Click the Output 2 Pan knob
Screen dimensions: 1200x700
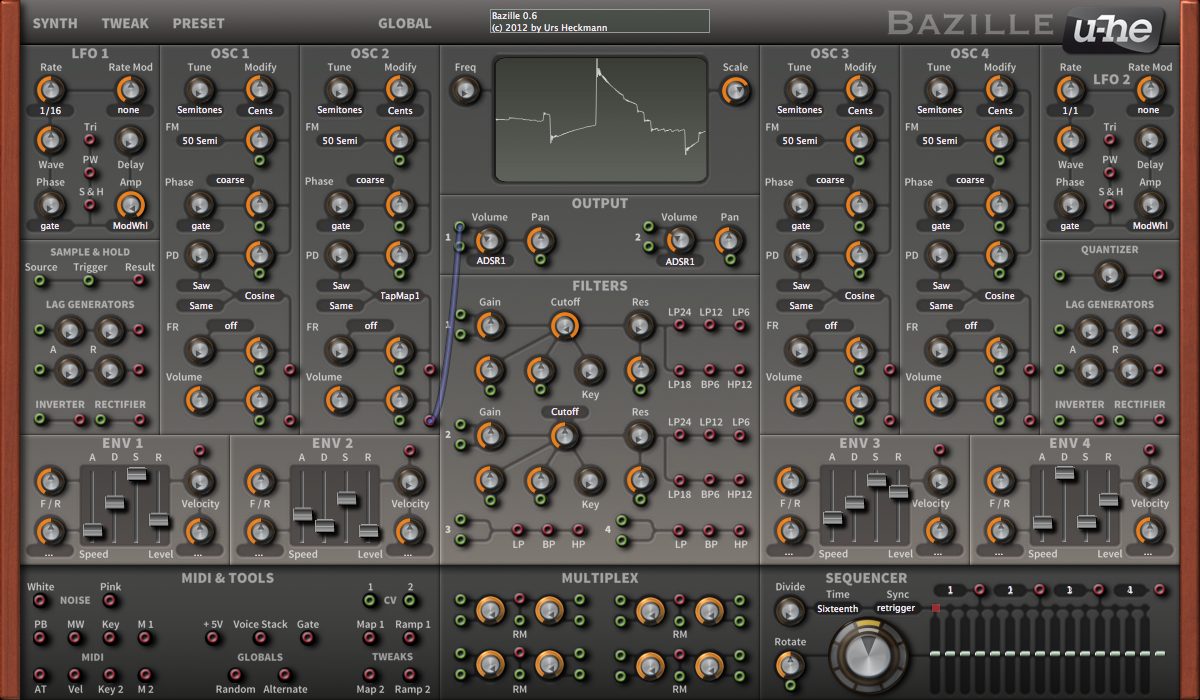click(x=730, y=239)
